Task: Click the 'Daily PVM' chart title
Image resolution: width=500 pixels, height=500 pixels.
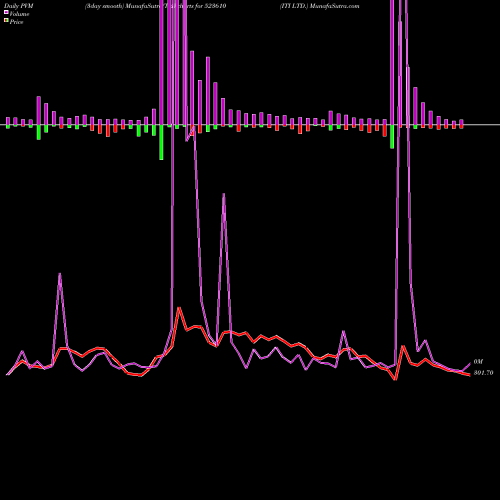Action: click(19, 6)
